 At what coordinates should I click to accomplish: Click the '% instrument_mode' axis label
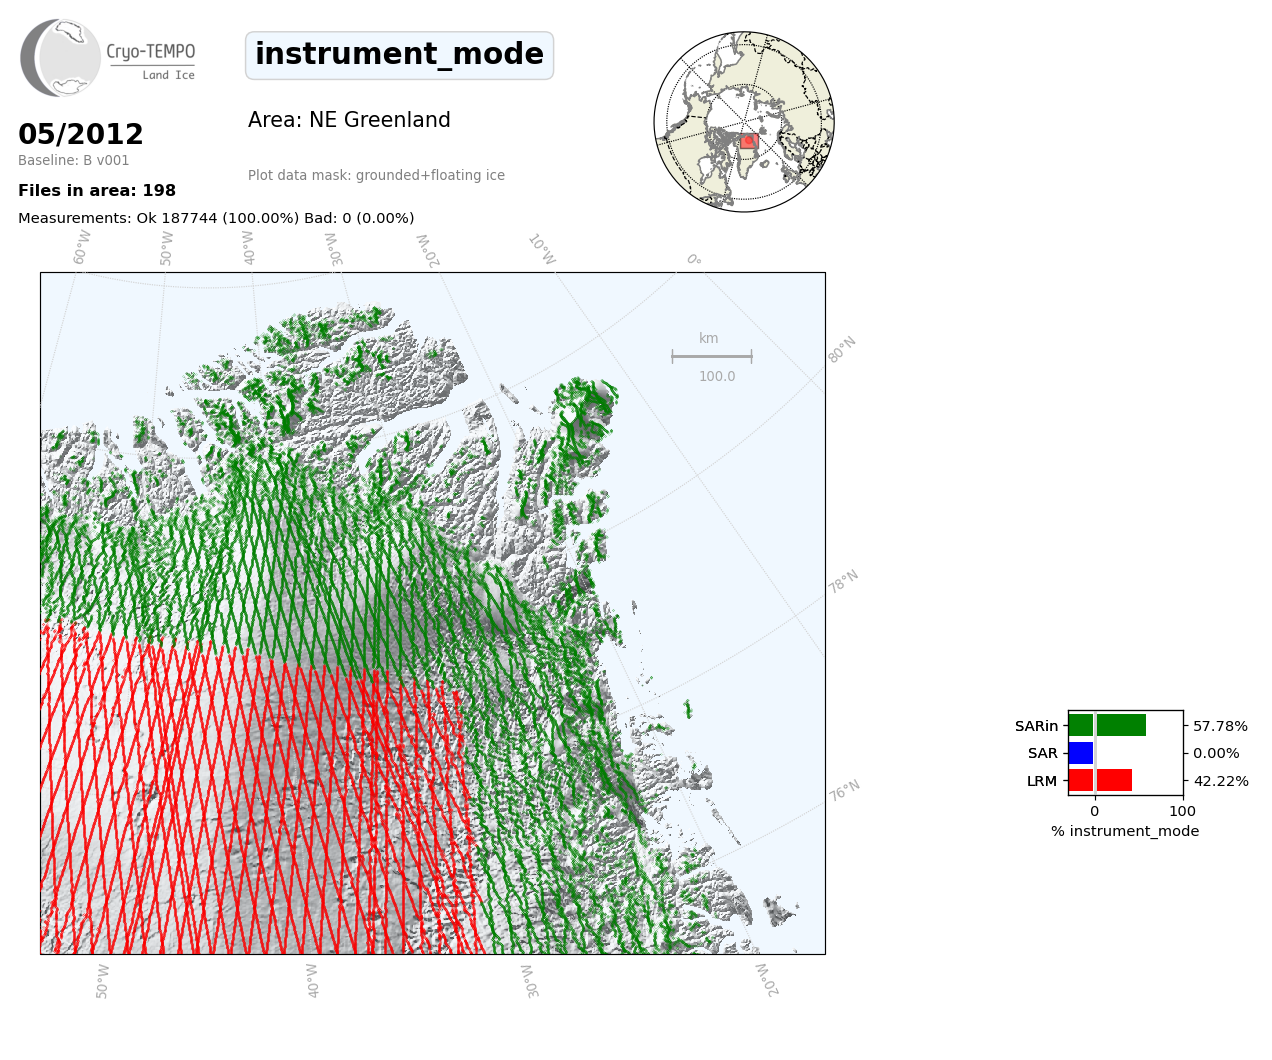point(1125,831)
